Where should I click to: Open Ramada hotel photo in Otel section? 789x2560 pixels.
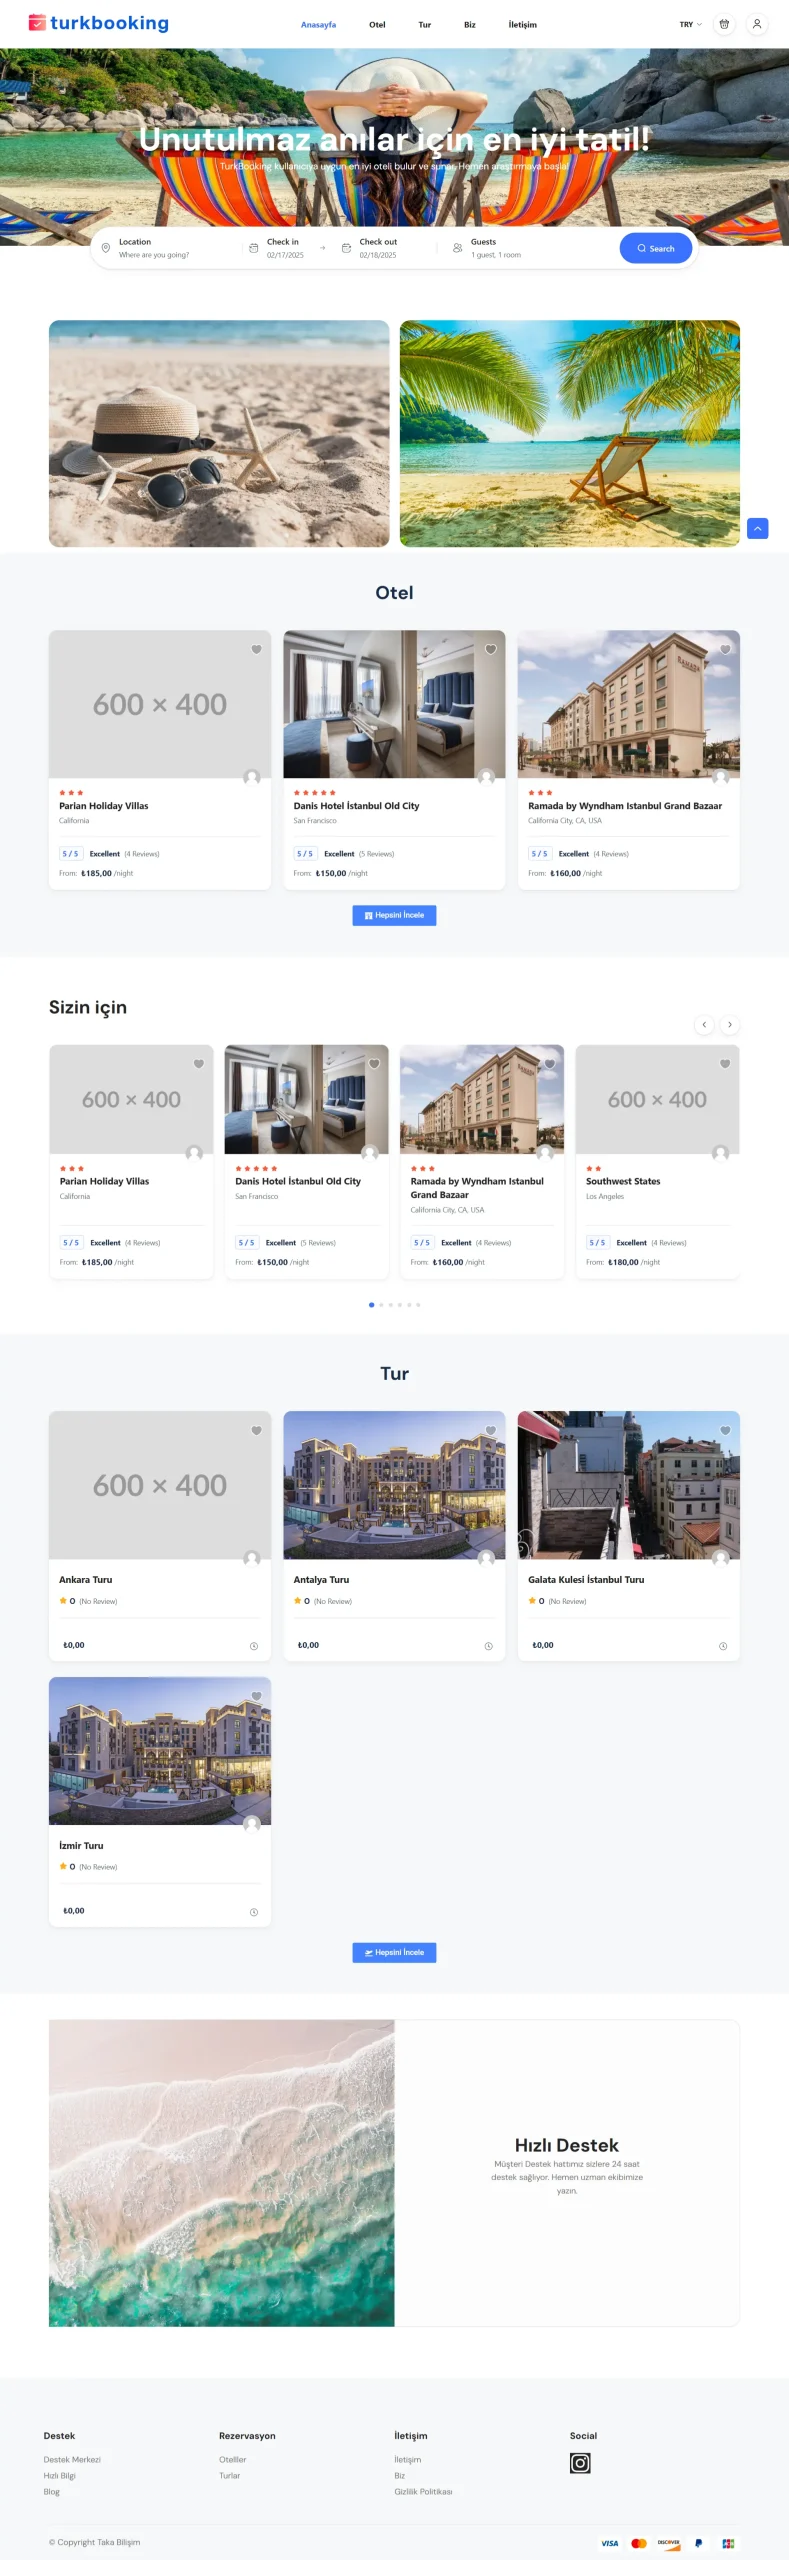[x=629, y=704]
